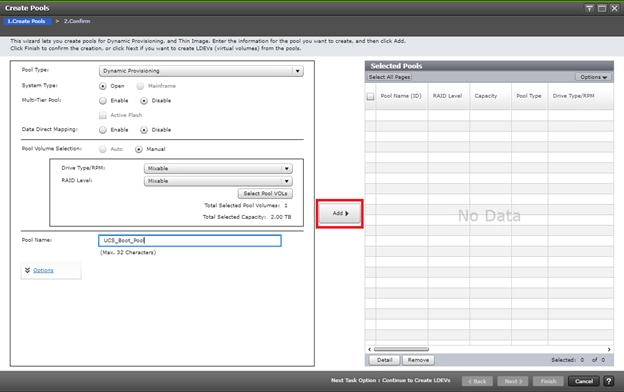The width and height of the screenshot is (624, 392).
Task: Select Mainframe system type radio
Action: click(x=140, y=86)
